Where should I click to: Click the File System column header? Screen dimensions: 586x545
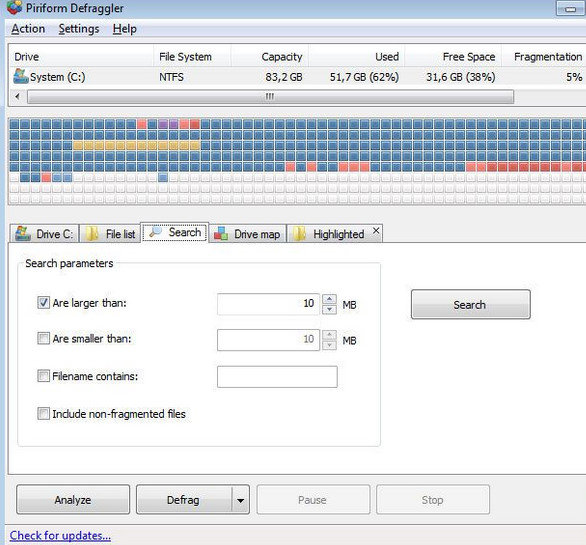pyautogui.click(x=192, y=57)
